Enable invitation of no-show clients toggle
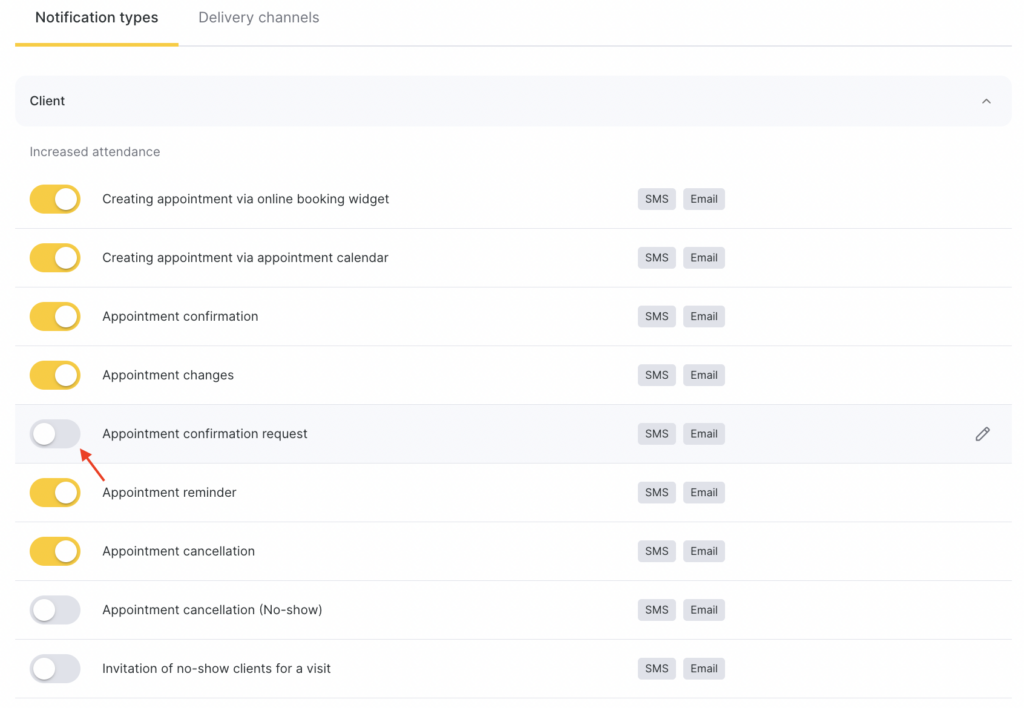 [55, 668]
